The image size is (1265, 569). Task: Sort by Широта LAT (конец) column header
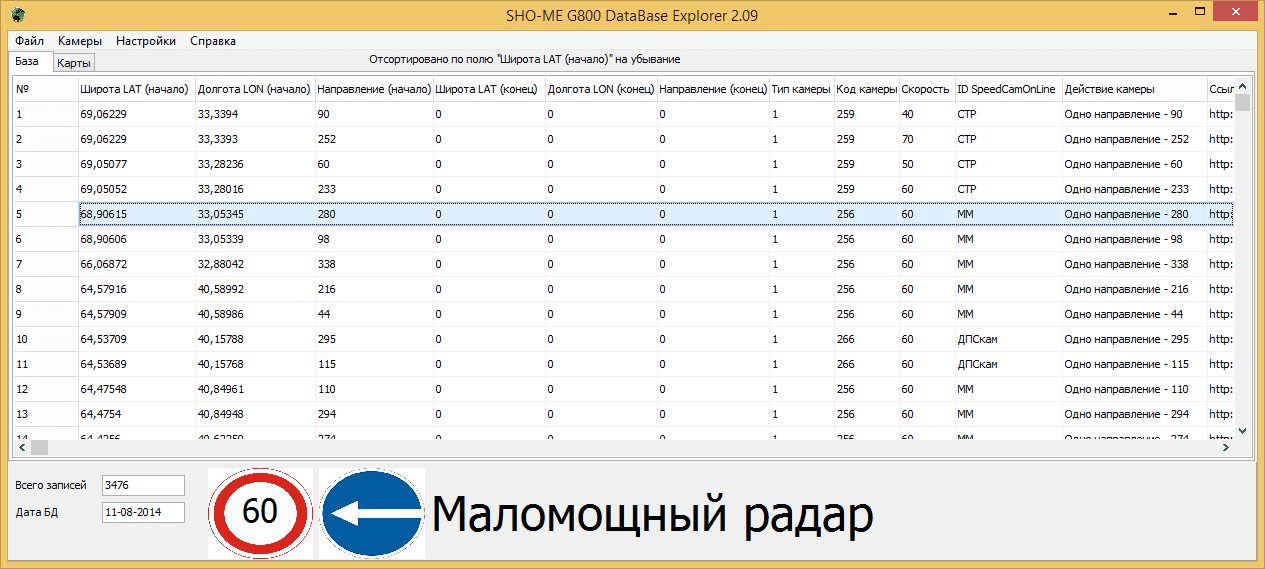489,89
